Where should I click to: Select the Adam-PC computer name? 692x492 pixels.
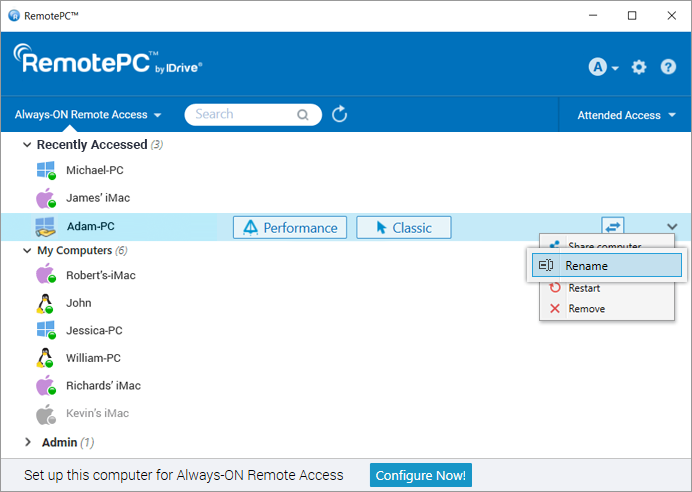pyautogui.click(x=90, y=226)
